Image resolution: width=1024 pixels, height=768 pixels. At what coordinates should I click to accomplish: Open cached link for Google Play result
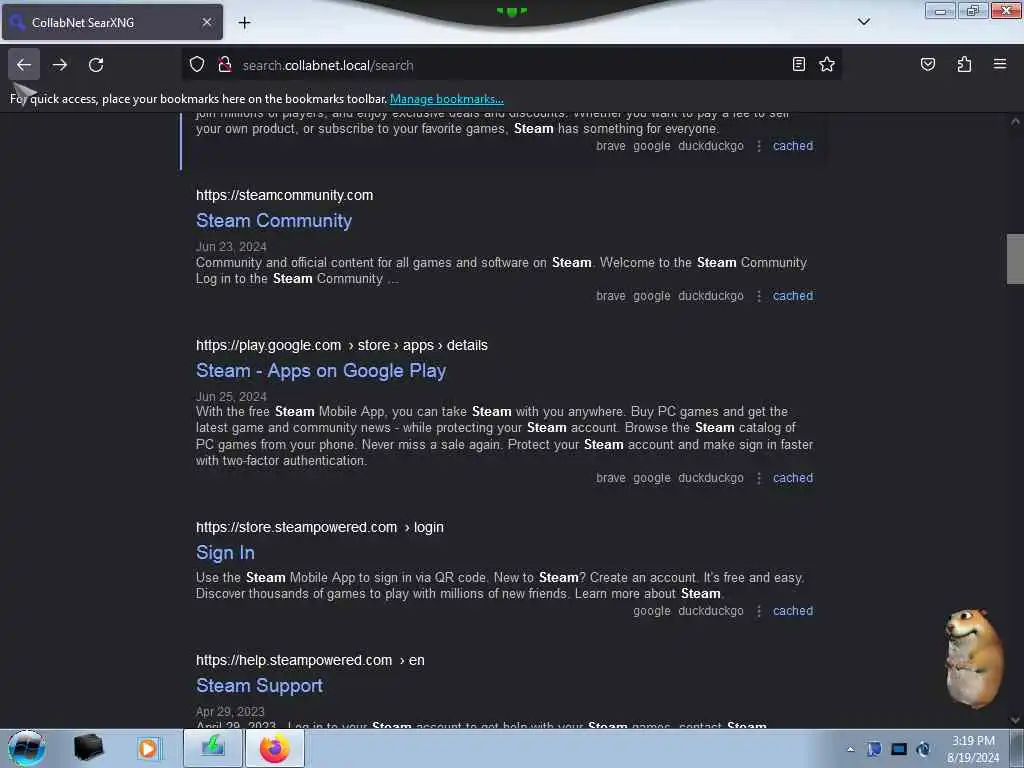793,478
